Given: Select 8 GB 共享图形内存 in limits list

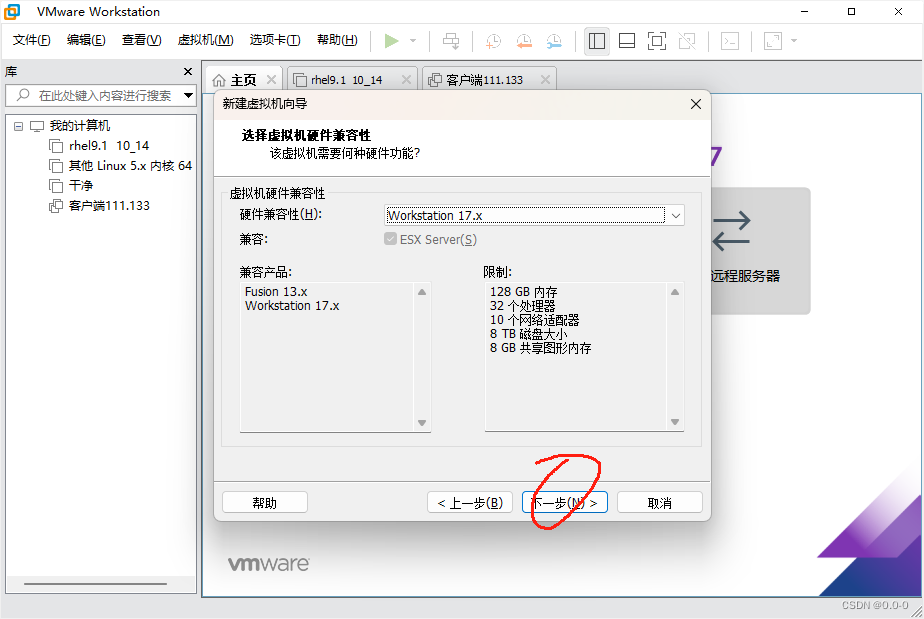Looking at the screenshot, I should click(540, 348).
